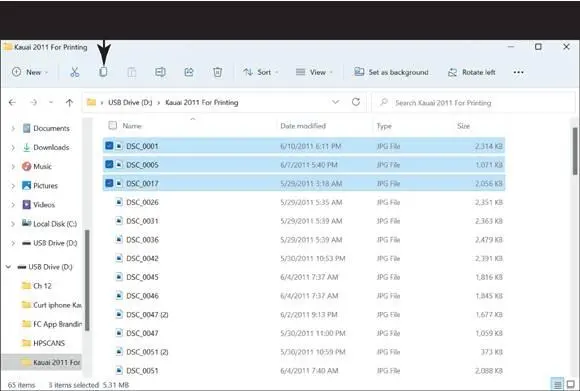Select the file named DSC_0051
This screenshot has width=580, height=391.
click(142, 371)
